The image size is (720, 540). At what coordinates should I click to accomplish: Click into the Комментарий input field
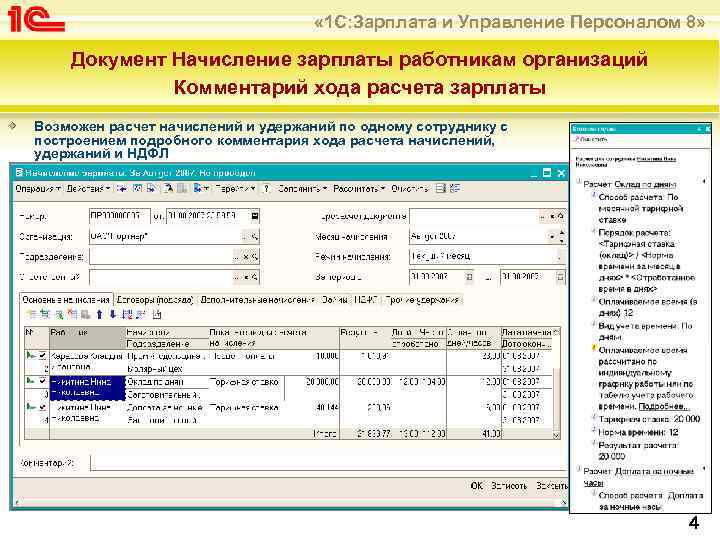(328, 463)
